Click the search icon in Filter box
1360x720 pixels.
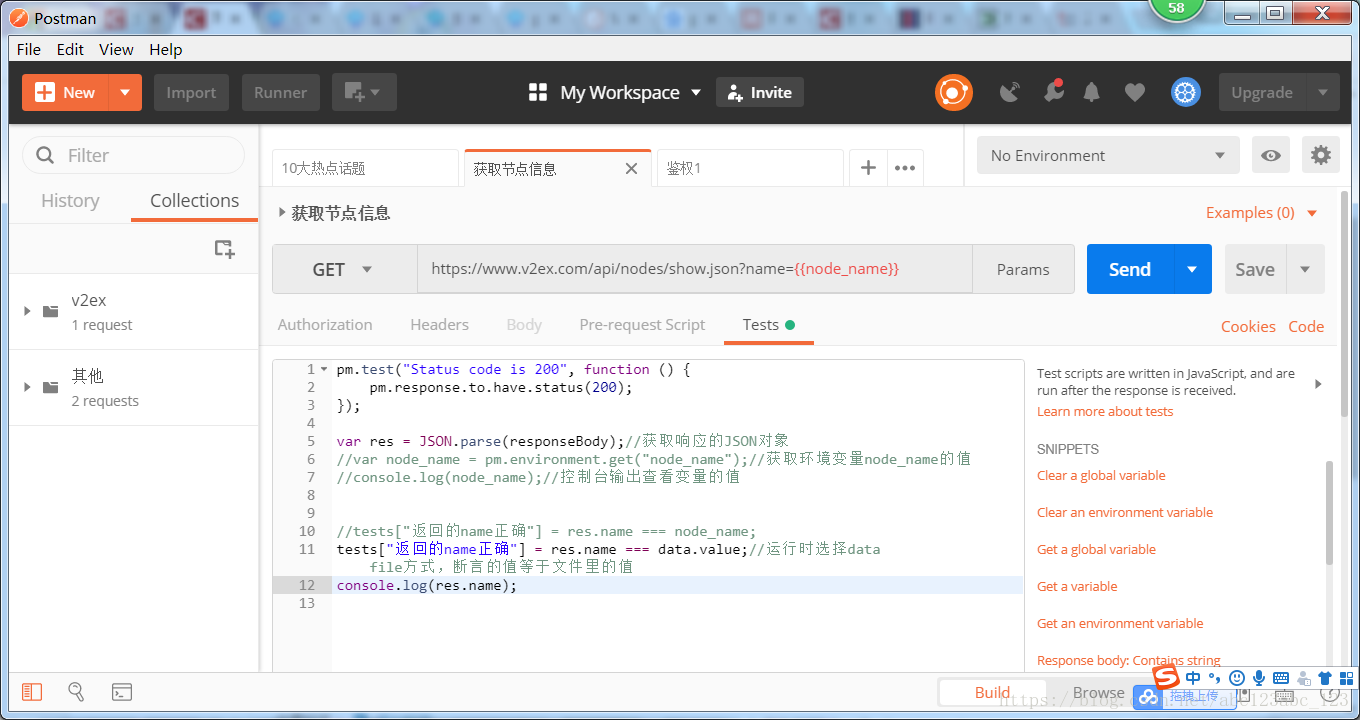(45, 155)
